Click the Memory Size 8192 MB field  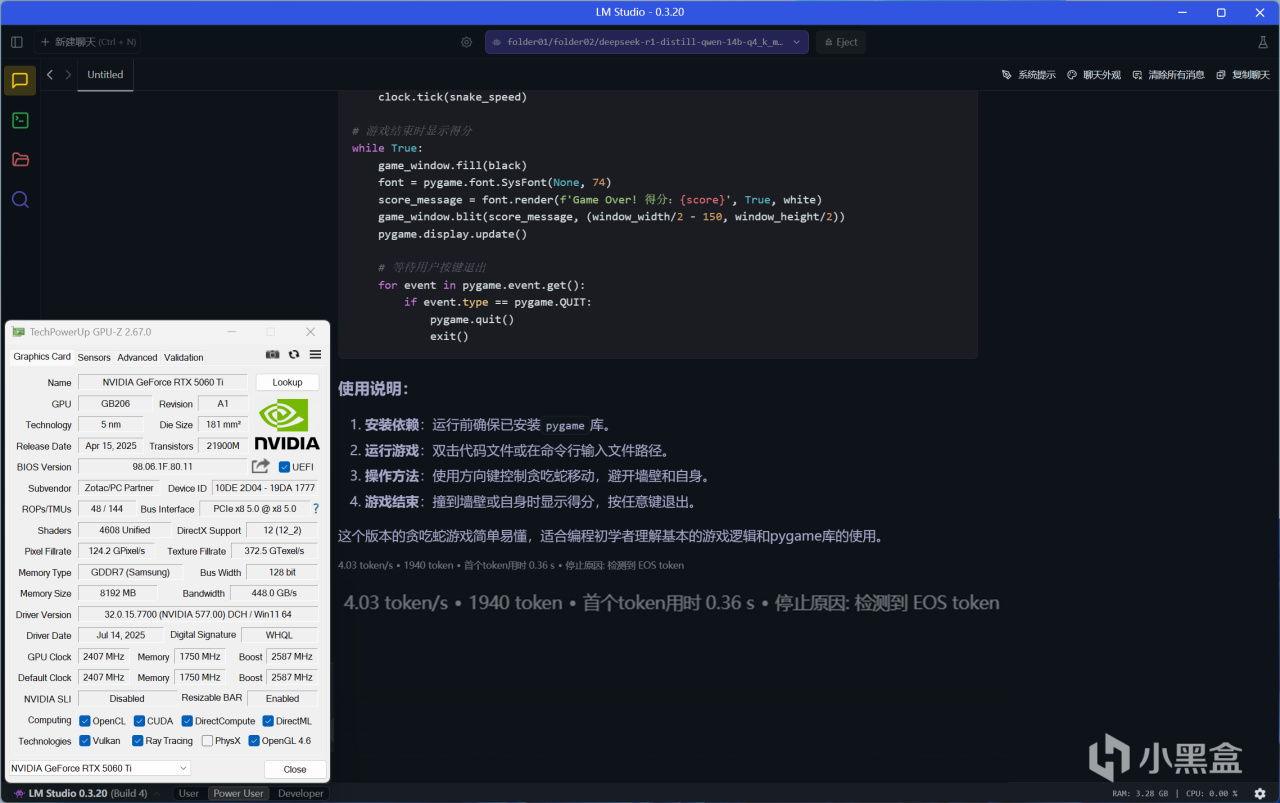coord(119,593)
